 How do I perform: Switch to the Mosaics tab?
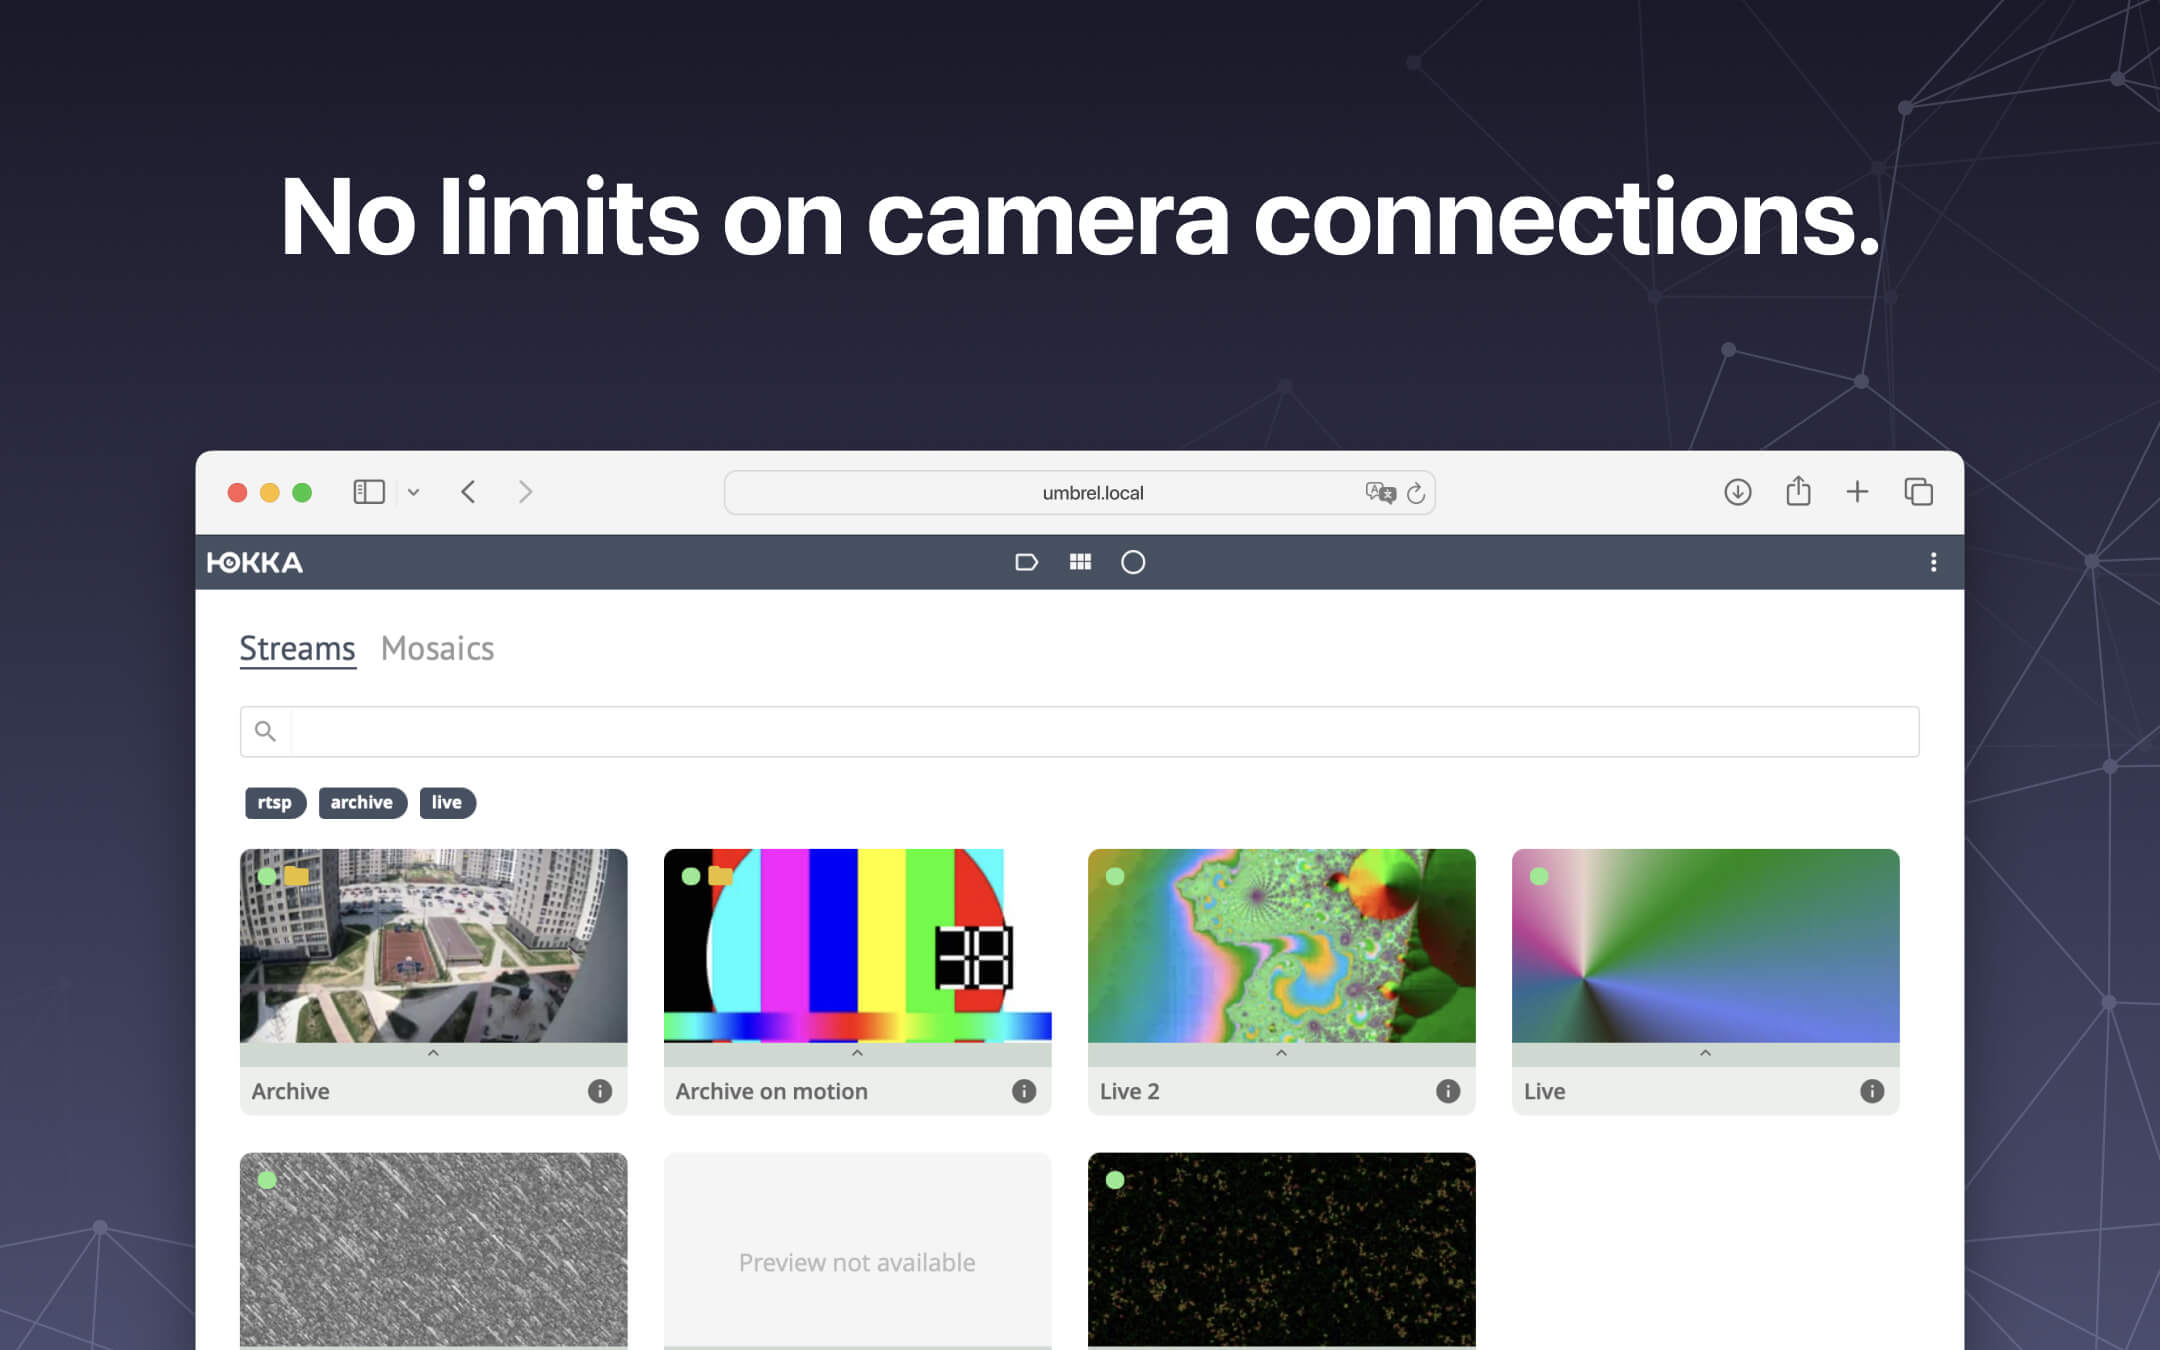(x=437, y=648)
